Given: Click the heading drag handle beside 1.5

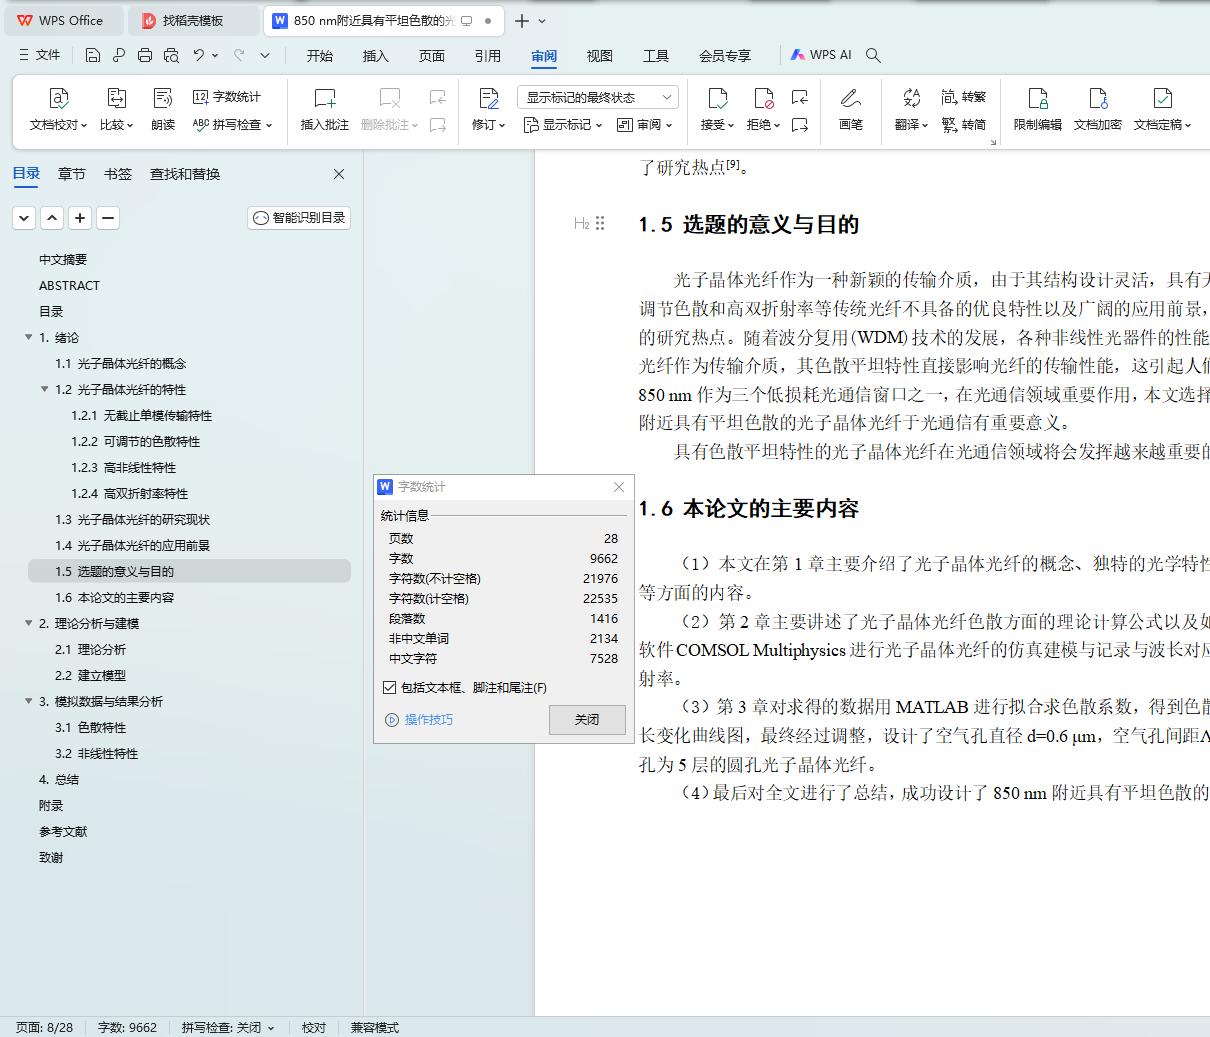Looking at the screenshot, I should click(600, 224).
